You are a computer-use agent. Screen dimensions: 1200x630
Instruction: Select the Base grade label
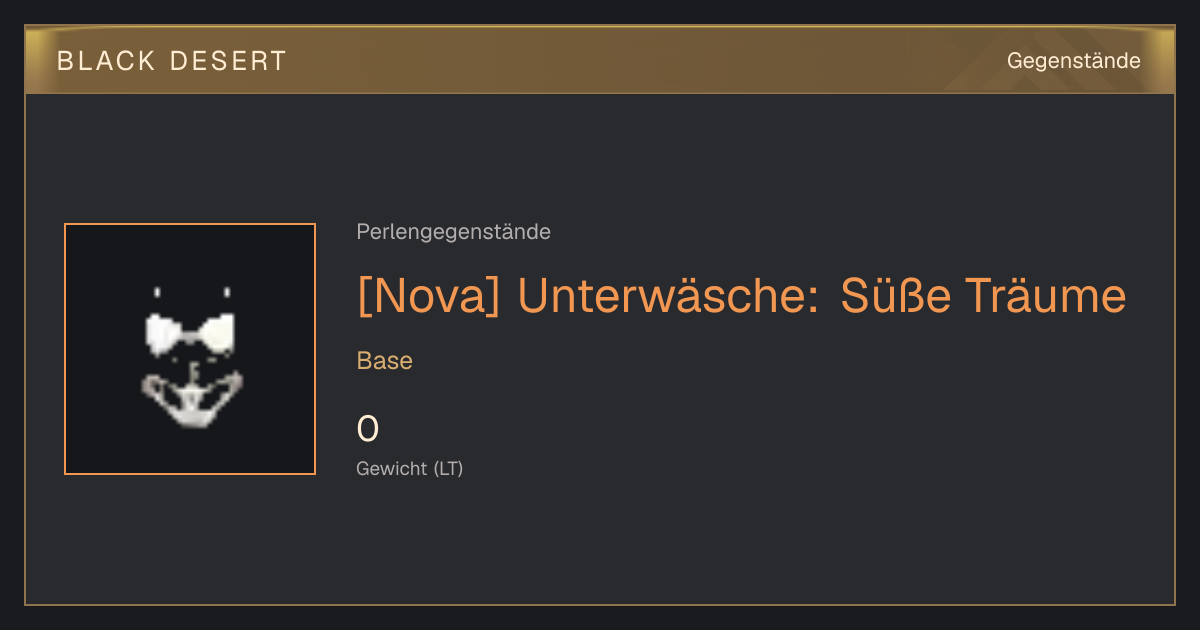coord(385,361)
